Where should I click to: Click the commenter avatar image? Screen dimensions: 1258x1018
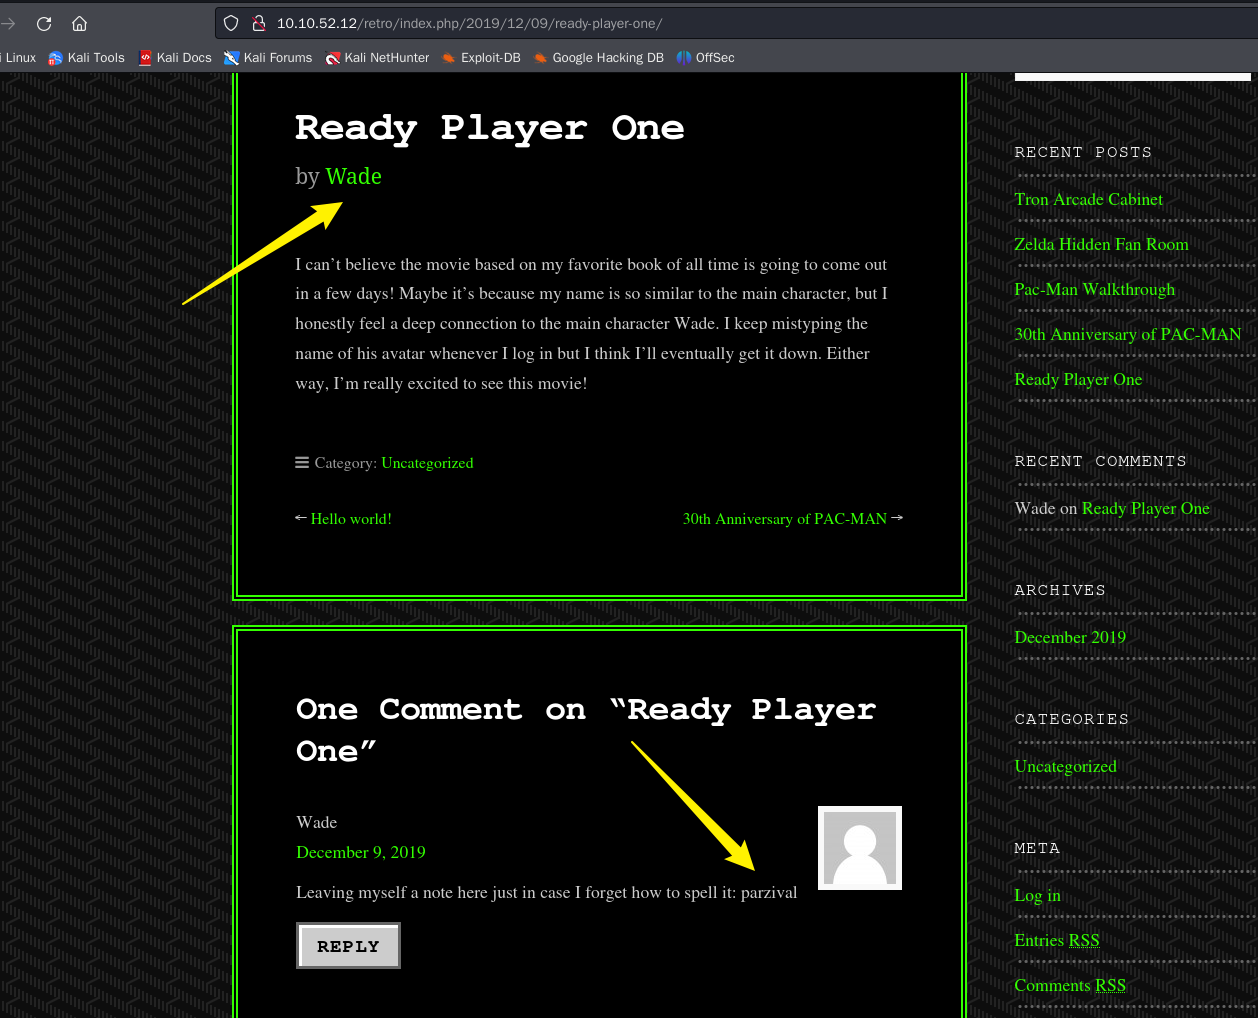pos(860,848)
